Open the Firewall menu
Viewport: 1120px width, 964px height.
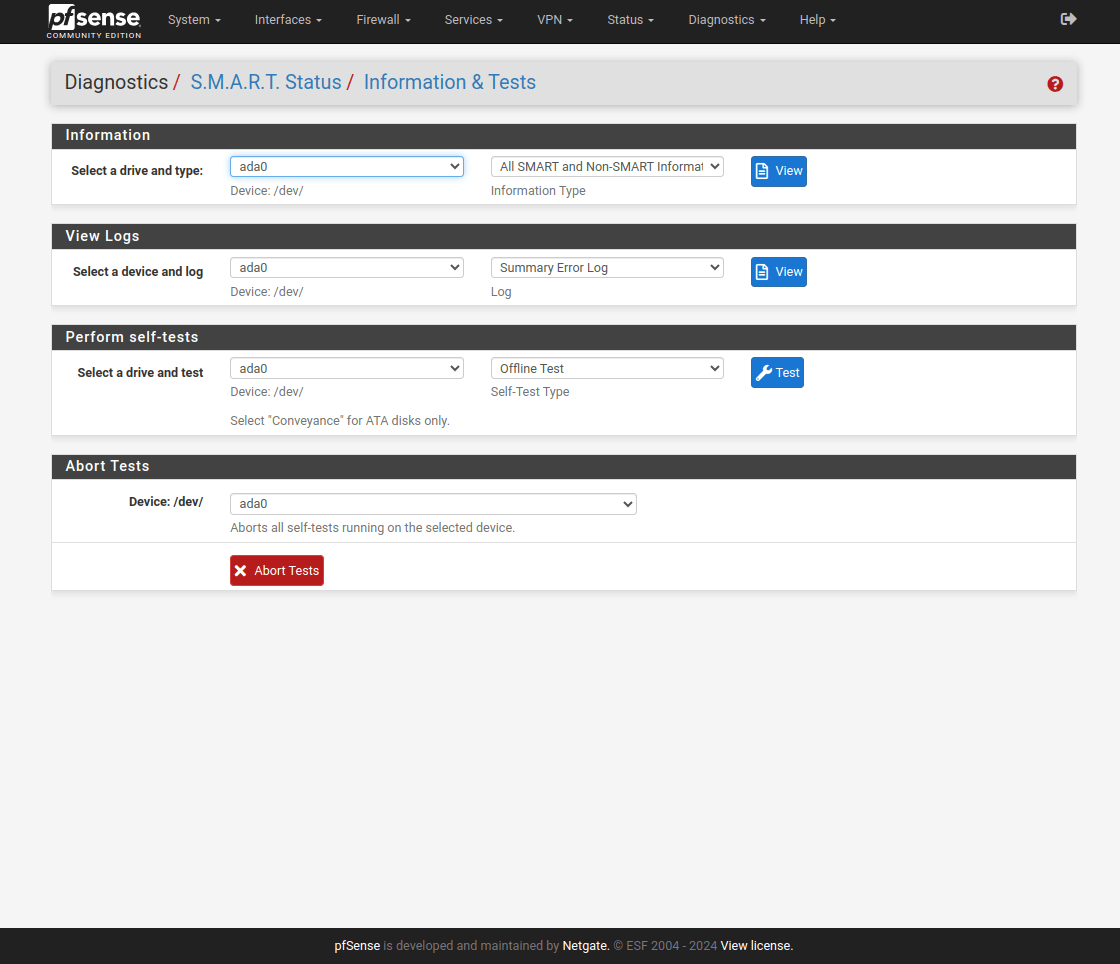point(383,20)
